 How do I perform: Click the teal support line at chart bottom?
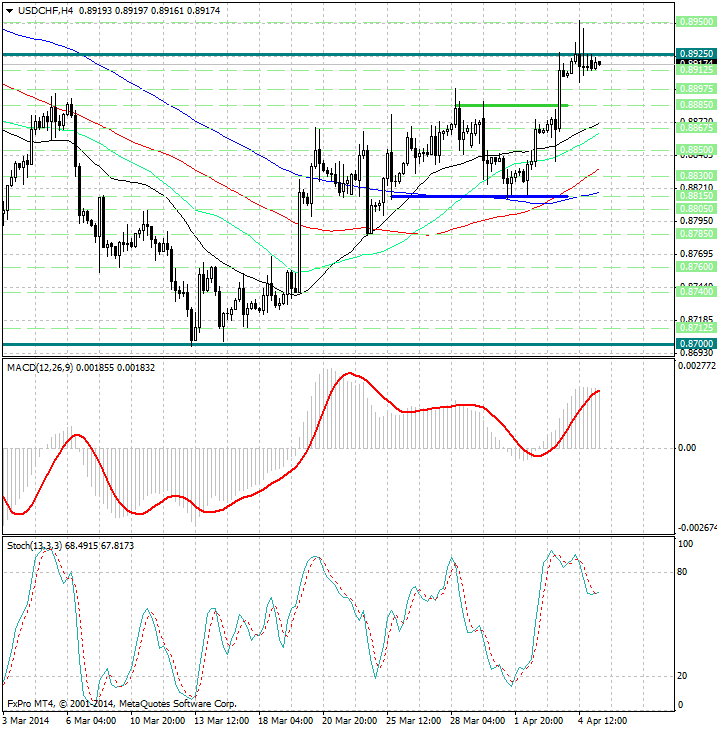pyautogui.click(x=300, y=344)
